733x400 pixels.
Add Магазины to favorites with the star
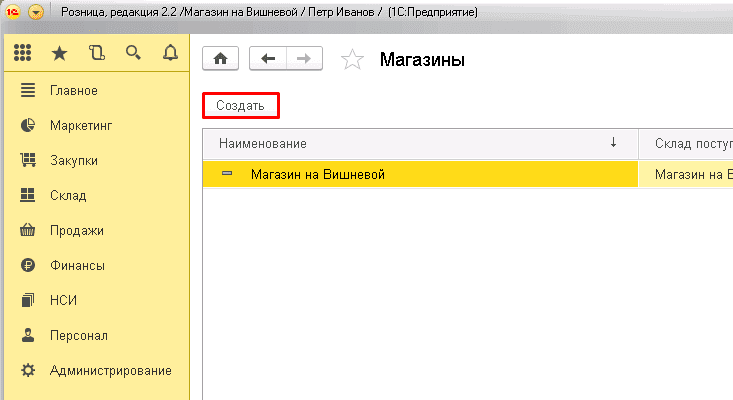point(352,60)
